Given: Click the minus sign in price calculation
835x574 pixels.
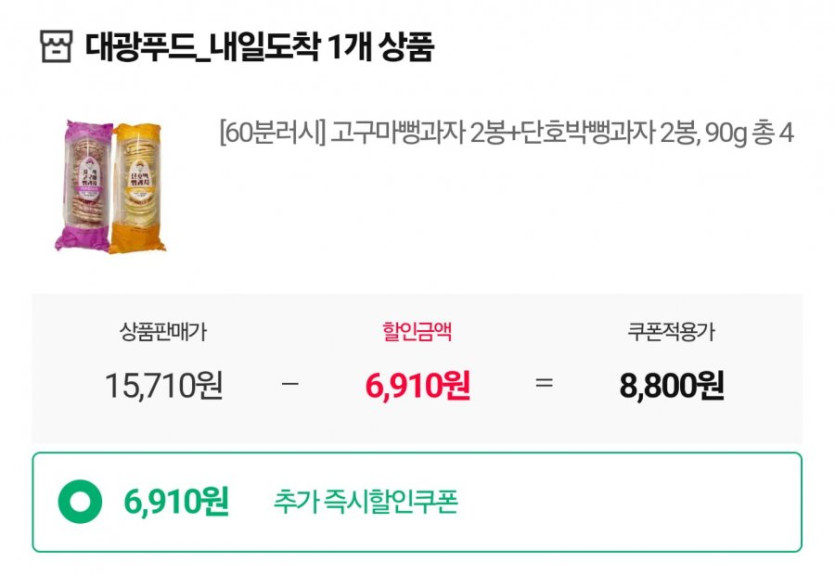Looking at the screenshot, I should point(290,384).
